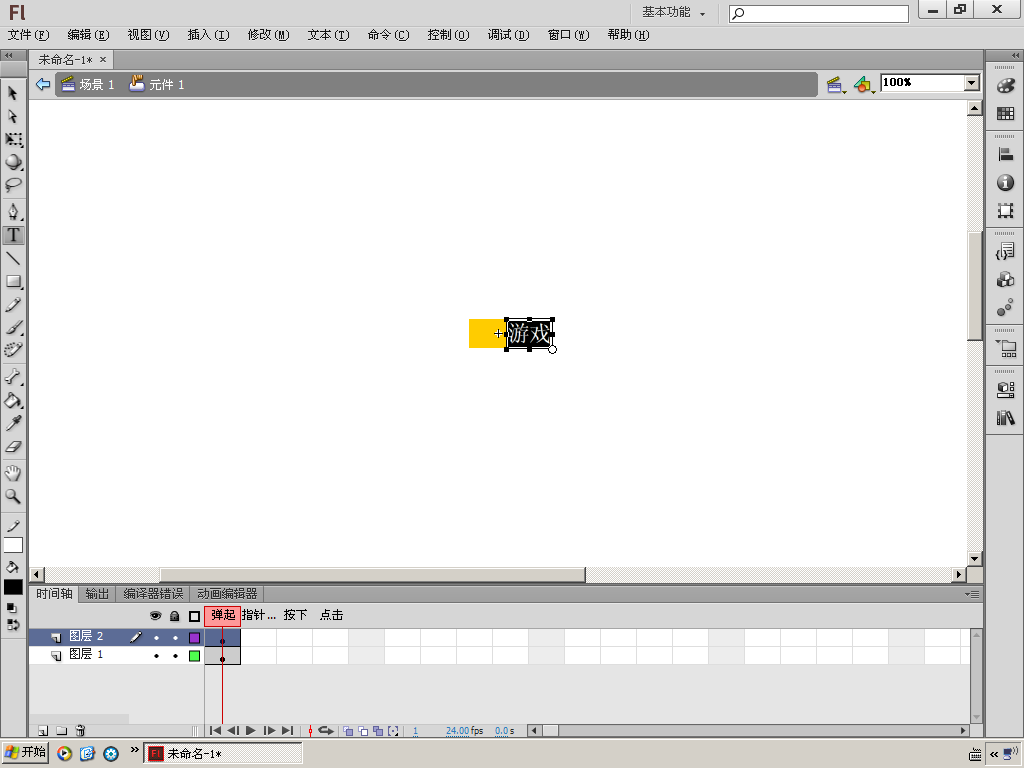The image size is (1024, 768).
Task: Switch to the 编译器错误 tab
Action: point(153,594)
